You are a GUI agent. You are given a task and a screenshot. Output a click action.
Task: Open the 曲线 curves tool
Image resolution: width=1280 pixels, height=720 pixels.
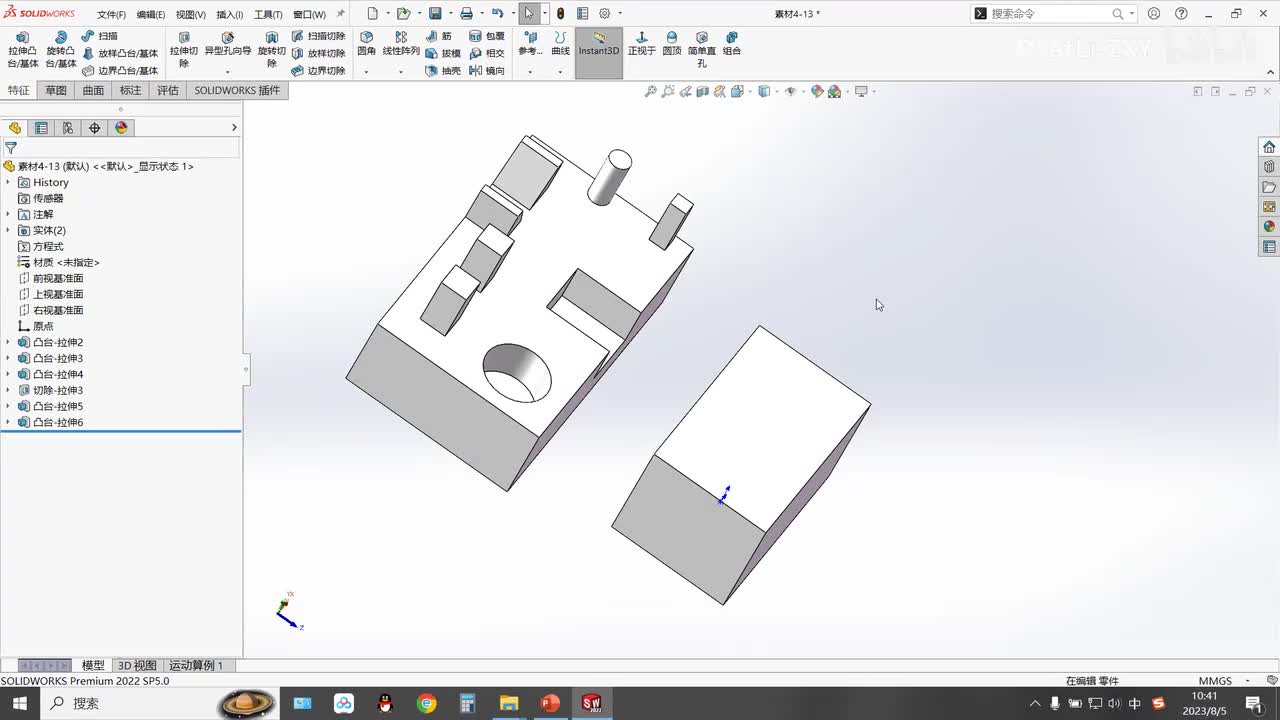tap(560, 44)
